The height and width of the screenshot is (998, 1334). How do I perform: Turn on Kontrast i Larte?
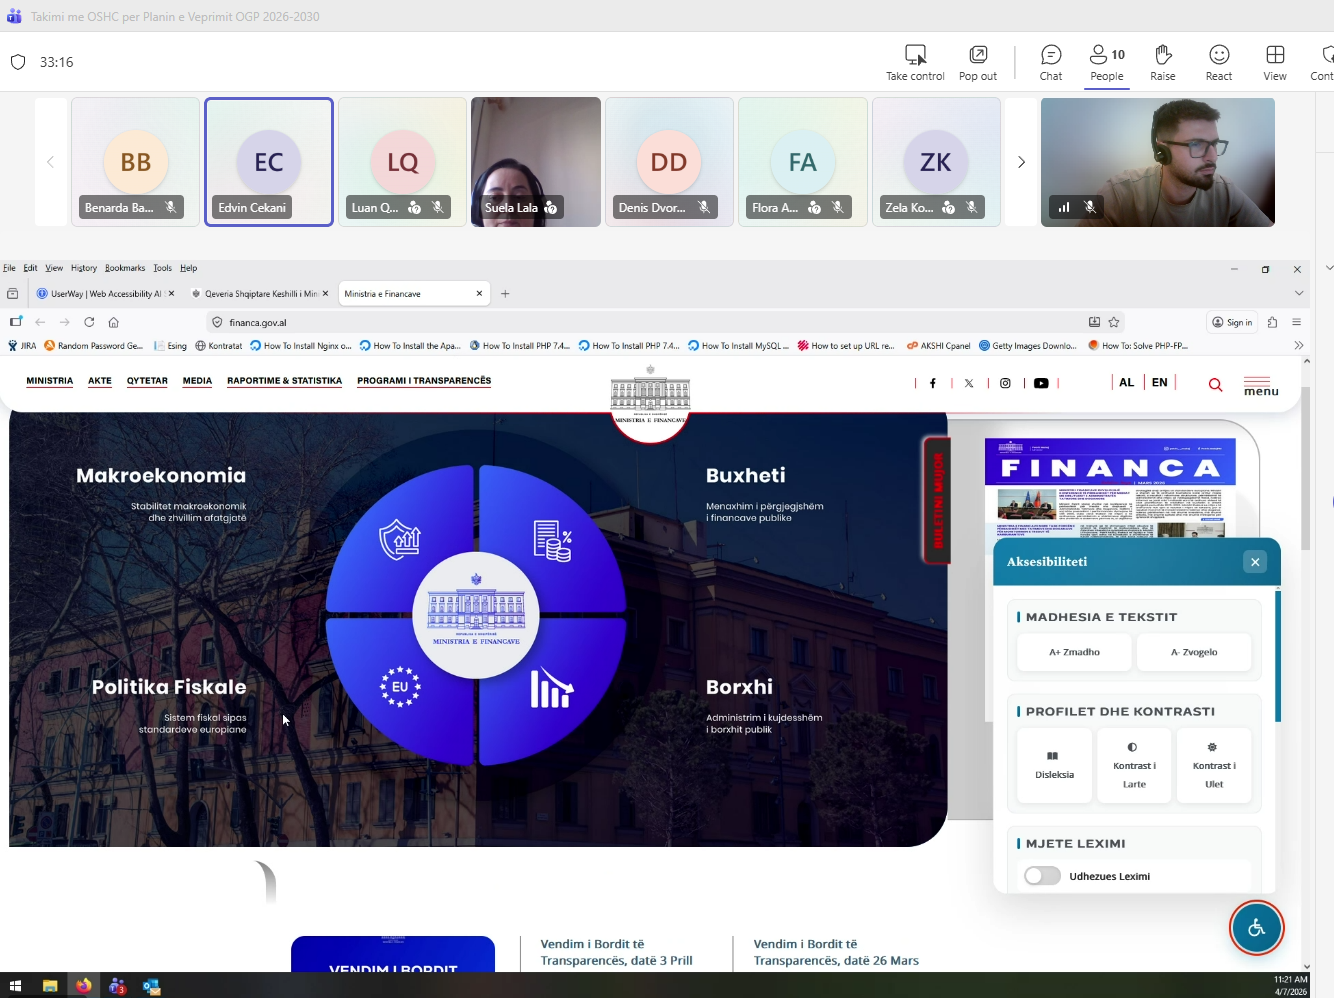click(1134, 765)
